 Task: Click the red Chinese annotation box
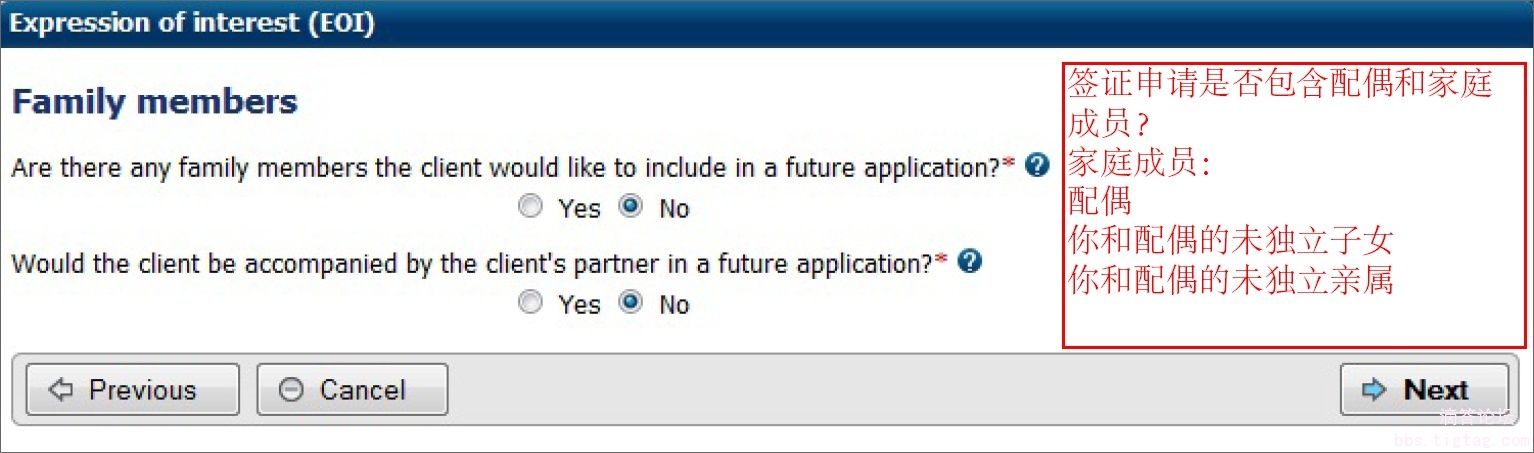1294,206
